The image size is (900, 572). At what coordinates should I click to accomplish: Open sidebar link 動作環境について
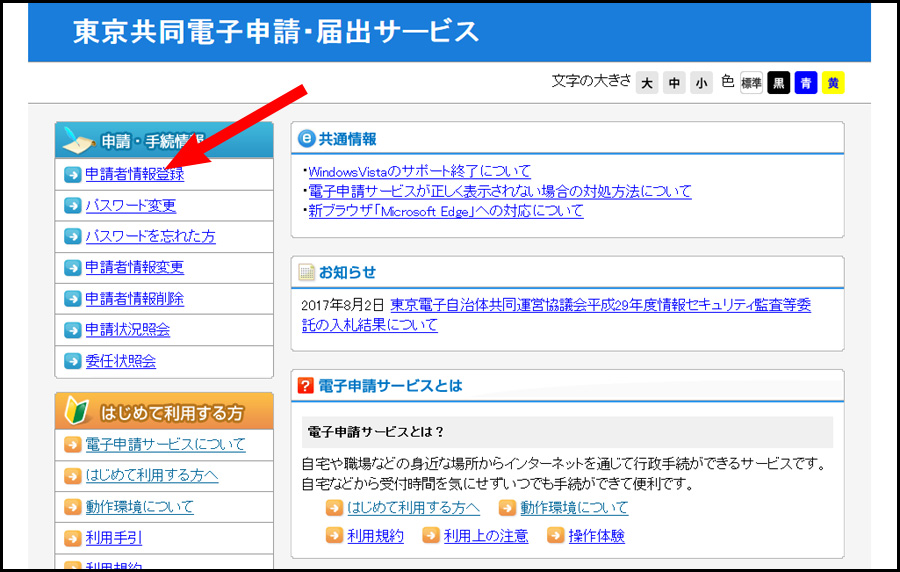(139, 507)
